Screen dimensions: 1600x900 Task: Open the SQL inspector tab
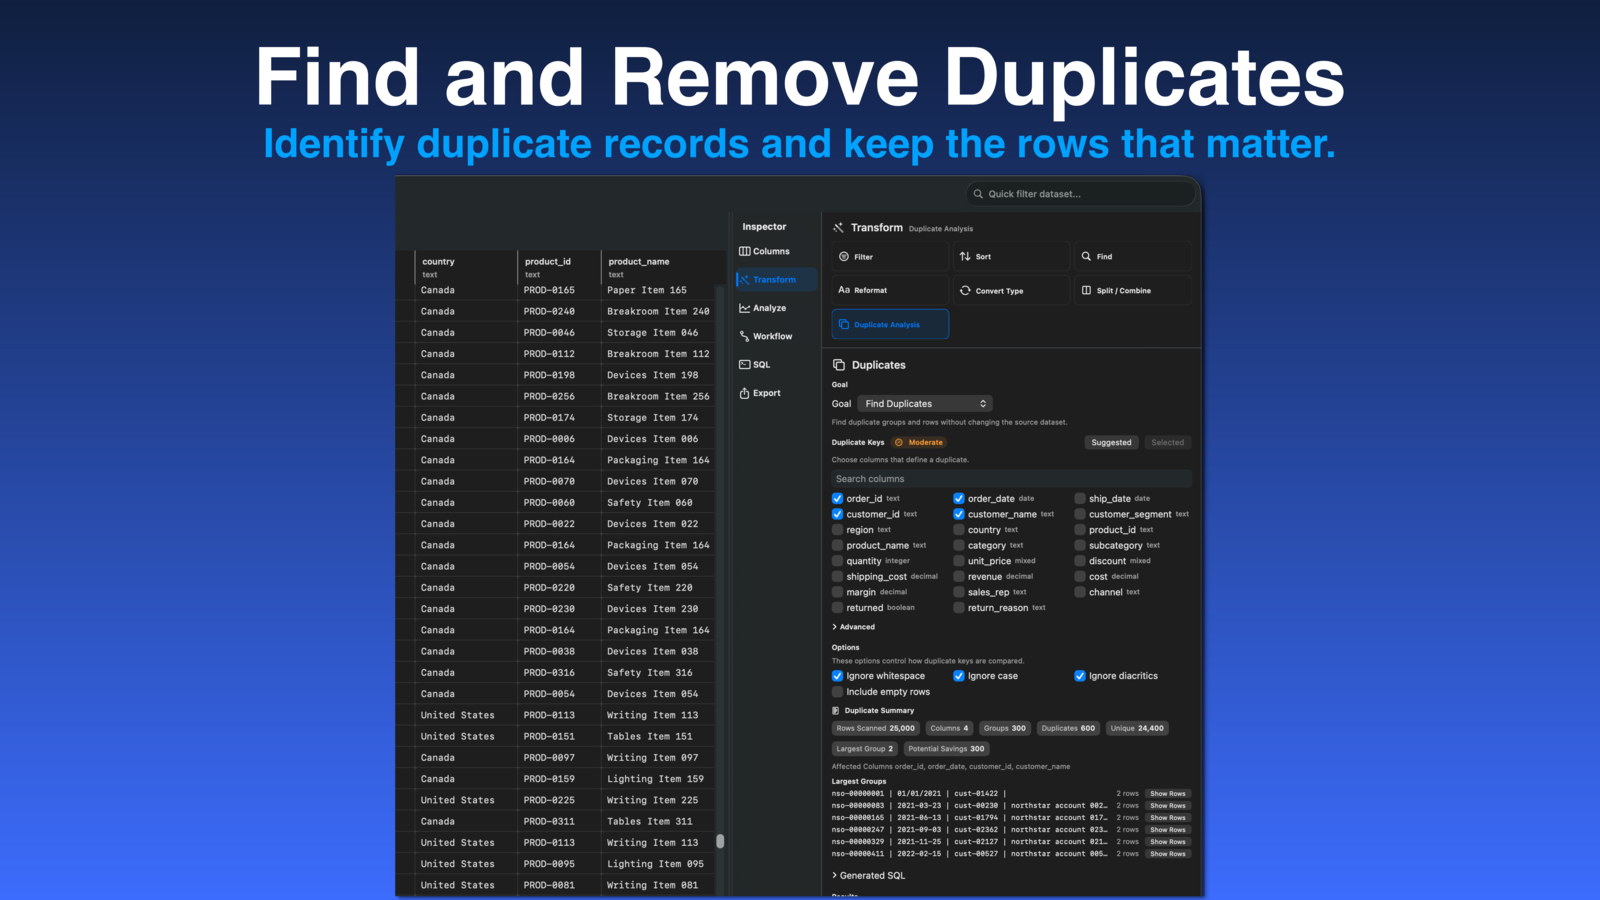(x=755, y=365)
